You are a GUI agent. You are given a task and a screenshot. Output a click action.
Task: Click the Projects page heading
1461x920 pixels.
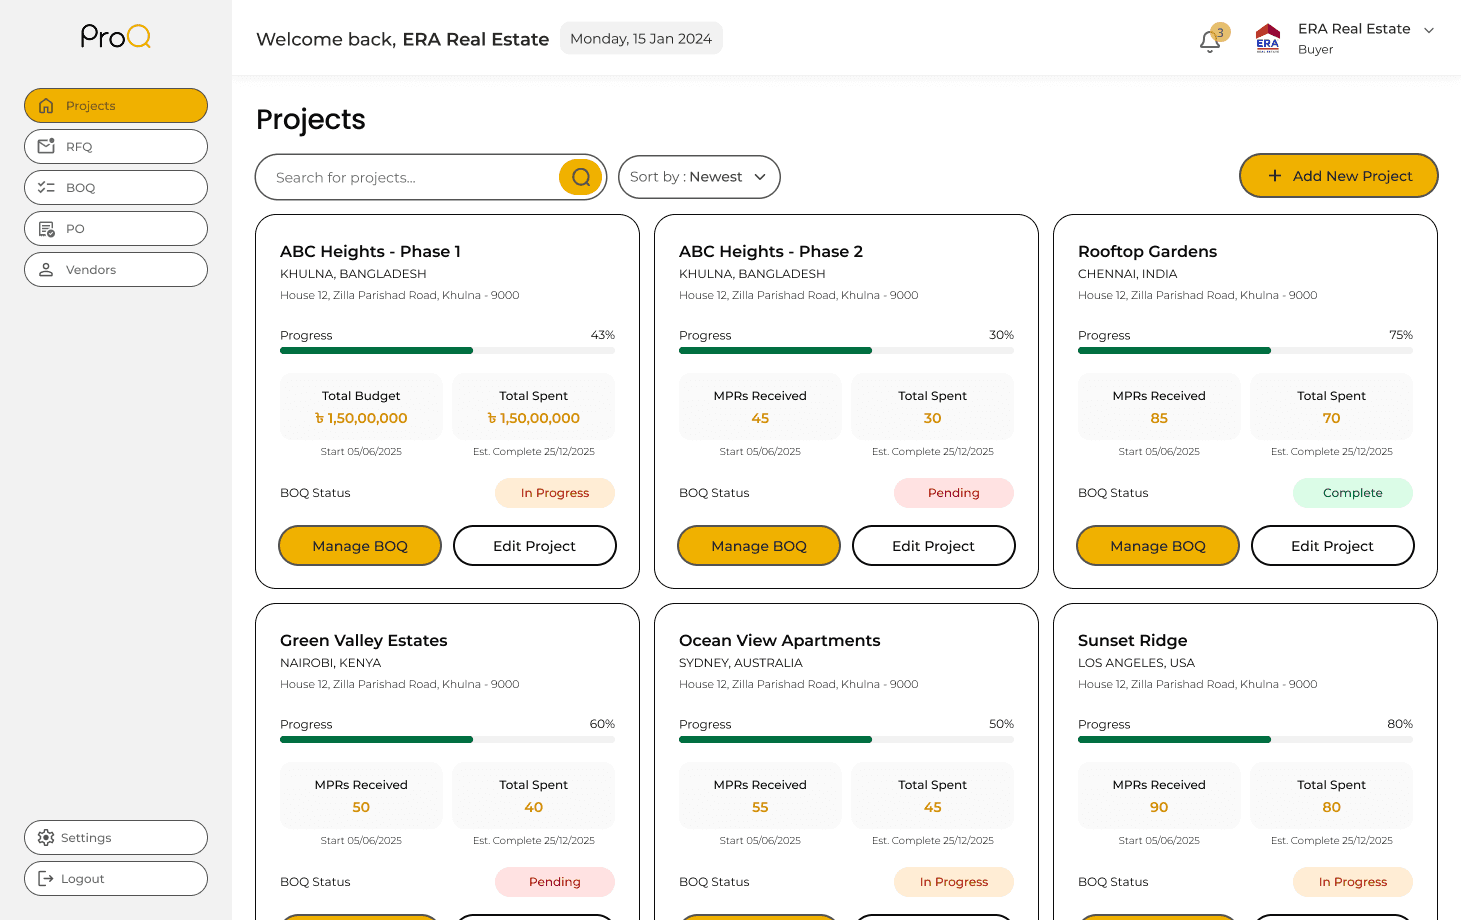pyautogui.click(x=311, y=120)
